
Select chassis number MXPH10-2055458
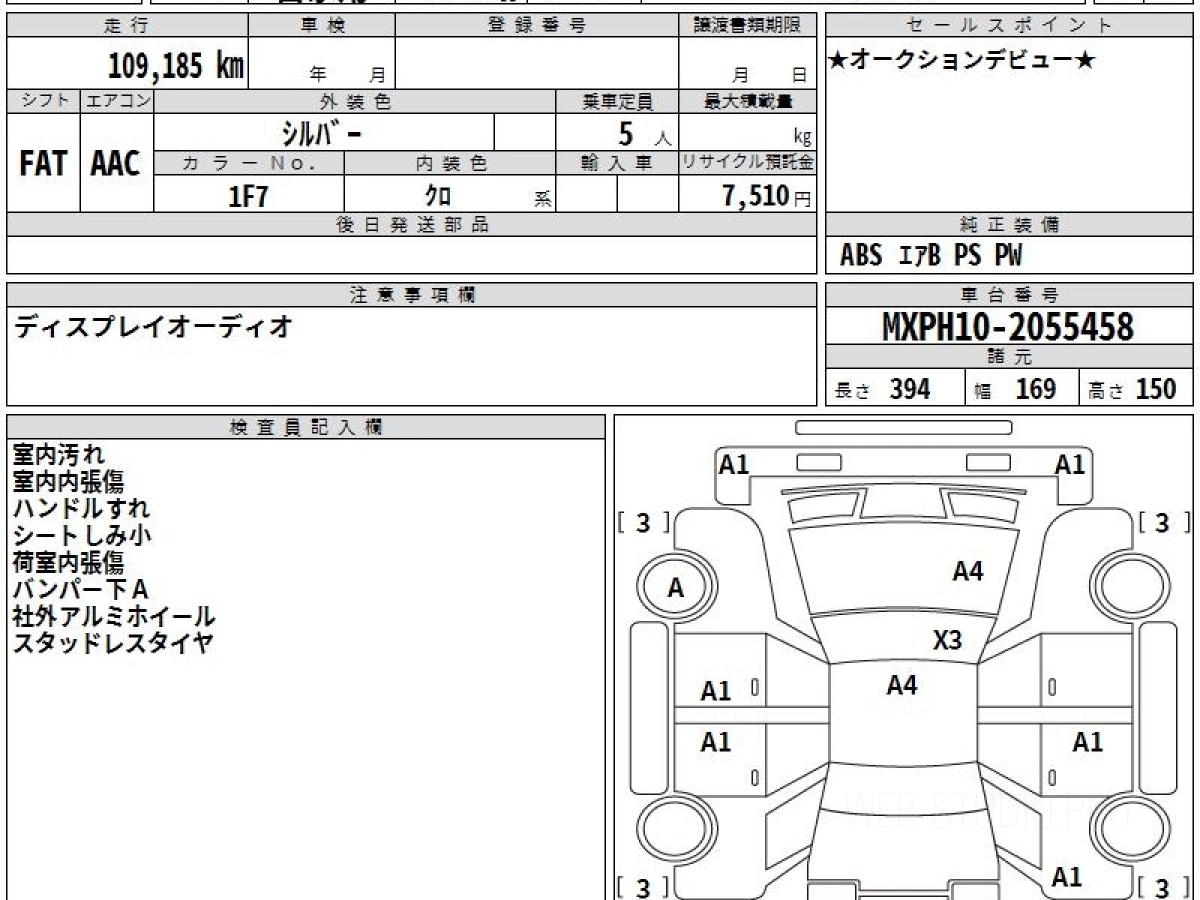click(x=1008, y=326)
